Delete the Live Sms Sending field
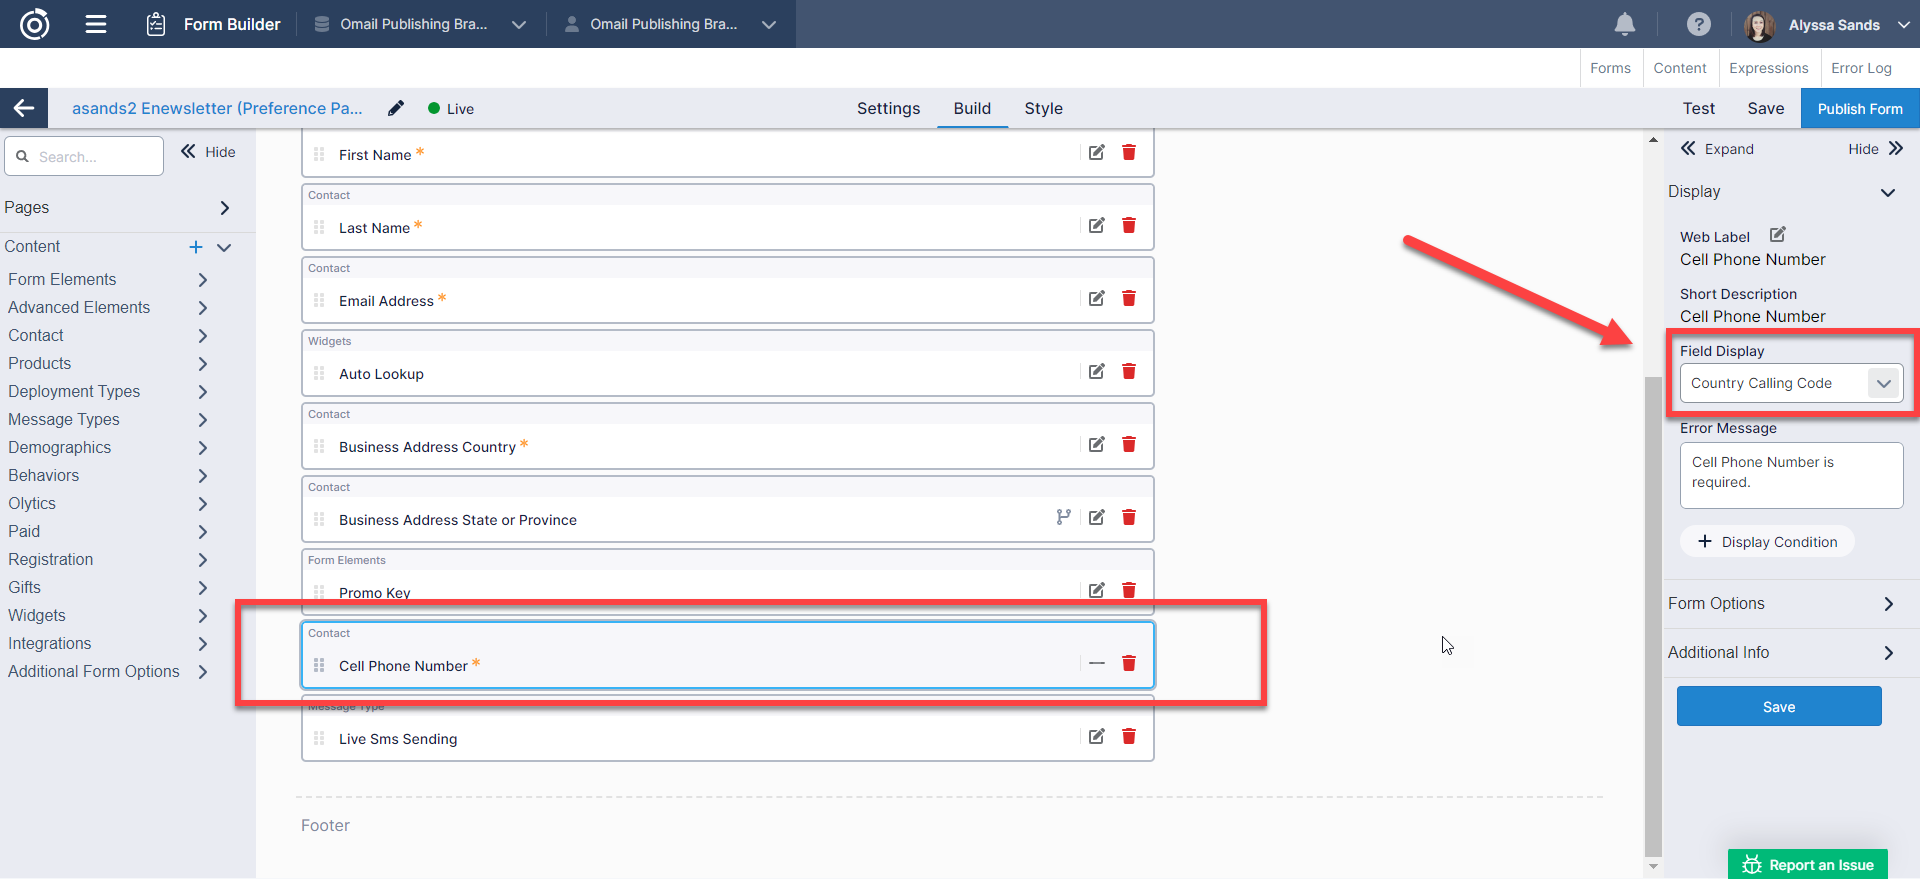Image resolution: width=1920 pixels, height=879 pixels. click(1129, 736)
